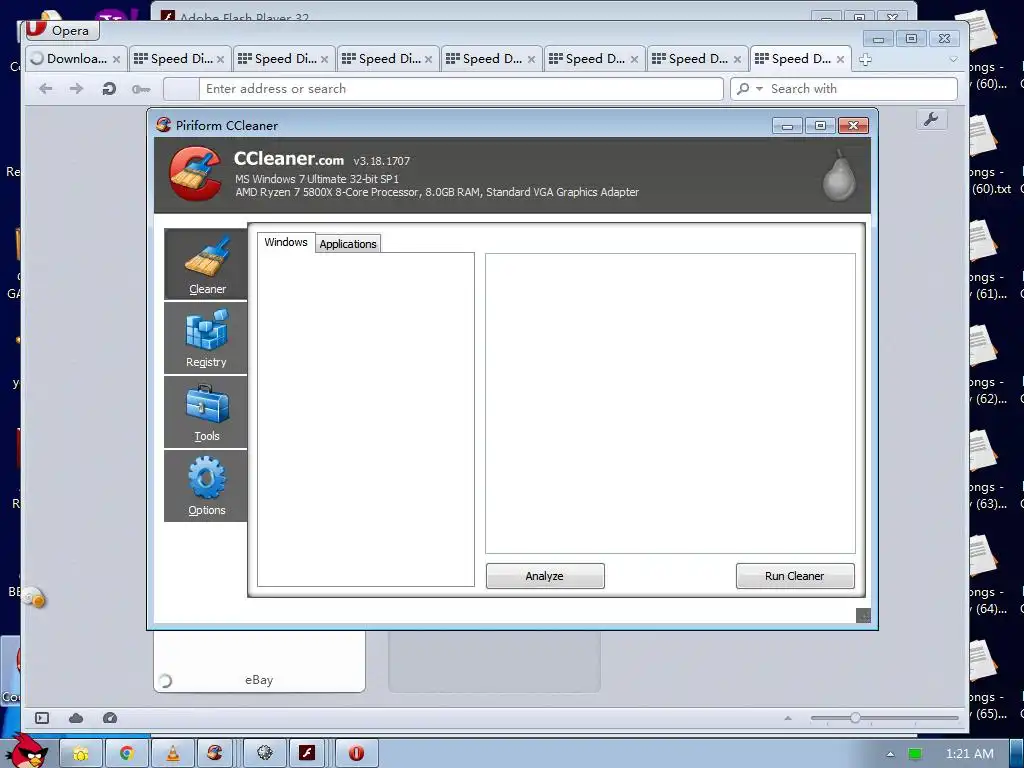This screenshot has width=1024, height=768.
Task: Show hidden system tray icons
Action: 890,754
